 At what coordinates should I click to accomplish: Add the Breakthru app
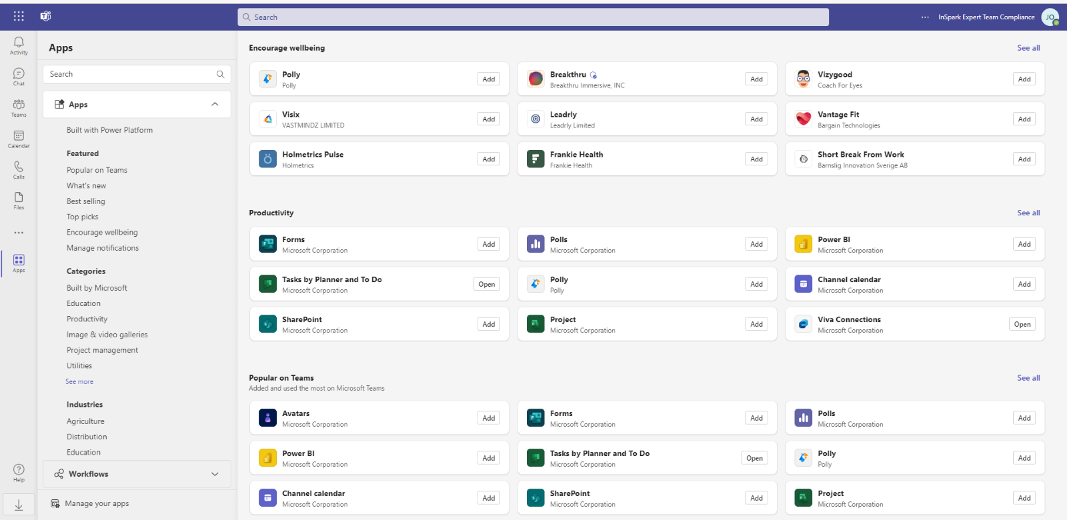point(756,79)
